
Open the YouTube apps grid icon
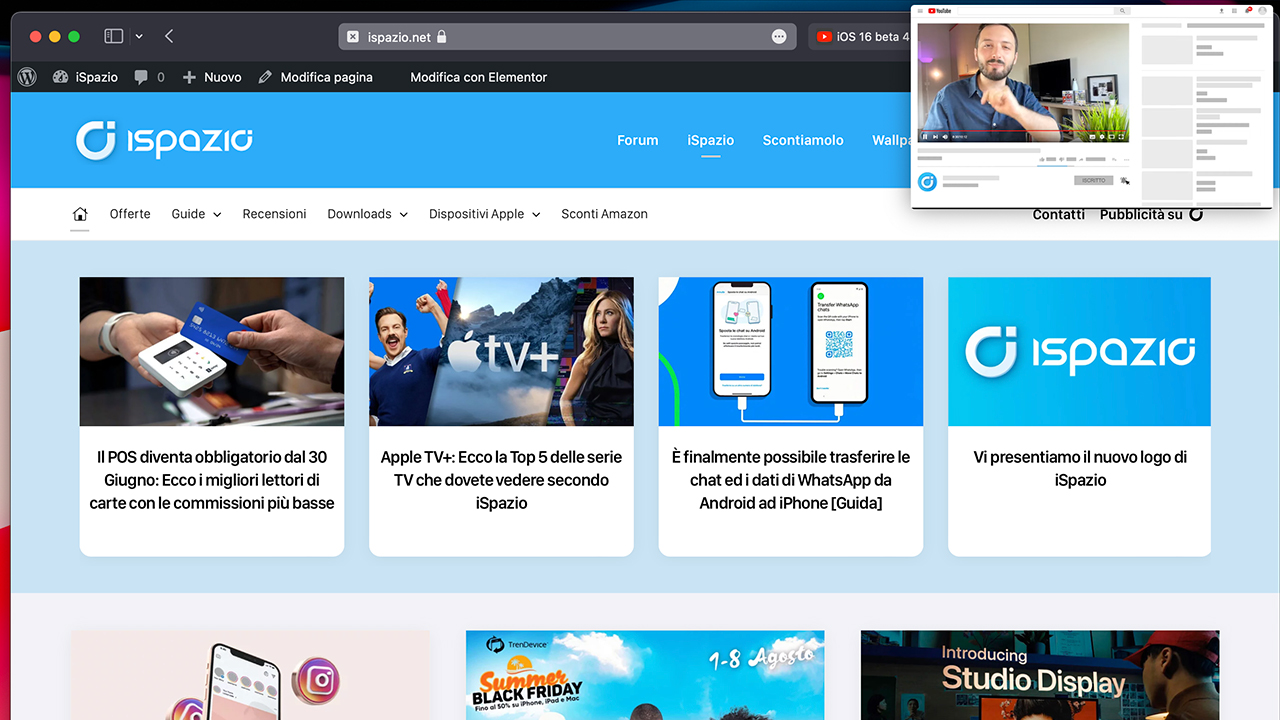[1235, 11]
